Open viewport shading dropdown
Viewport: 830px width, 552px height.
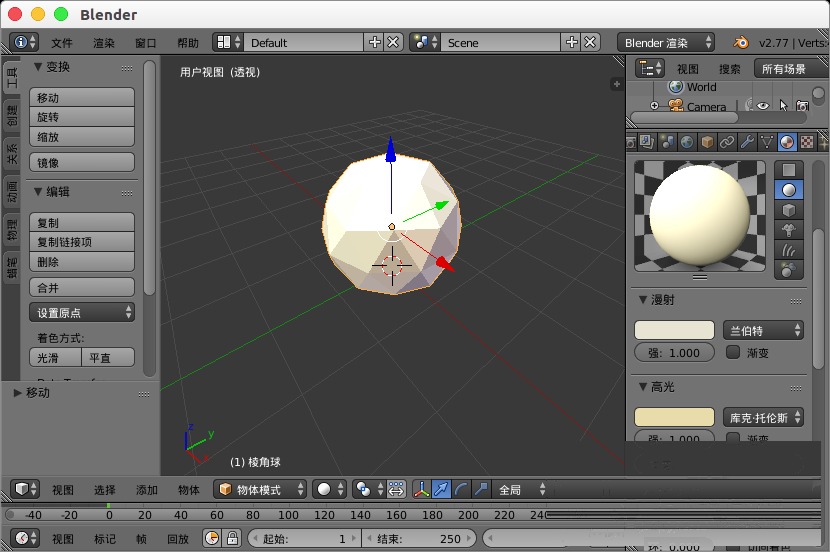[329, 489]
